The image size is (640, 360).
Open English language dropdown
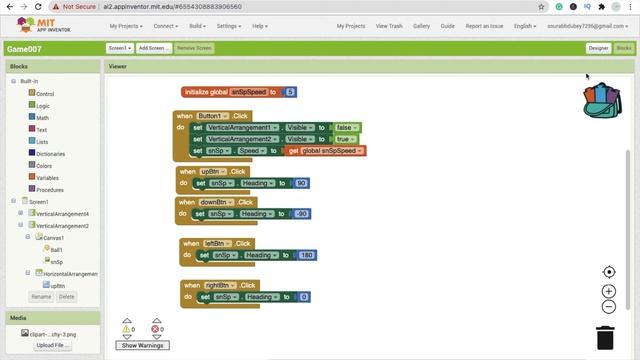pos(524,26)
